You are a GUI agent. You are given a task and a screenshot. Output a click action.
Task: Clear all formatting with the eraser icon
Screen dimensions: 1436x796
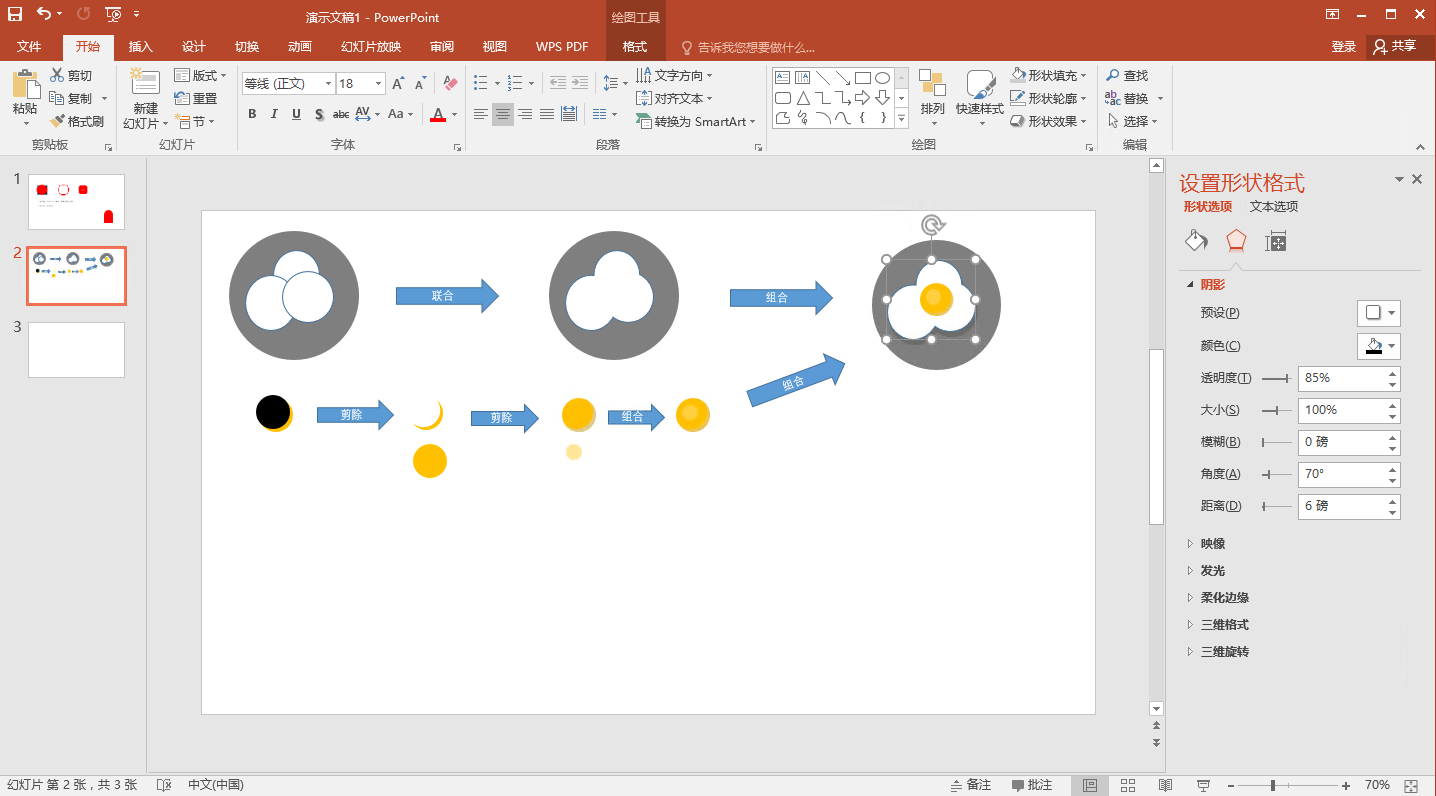(450, 84)
